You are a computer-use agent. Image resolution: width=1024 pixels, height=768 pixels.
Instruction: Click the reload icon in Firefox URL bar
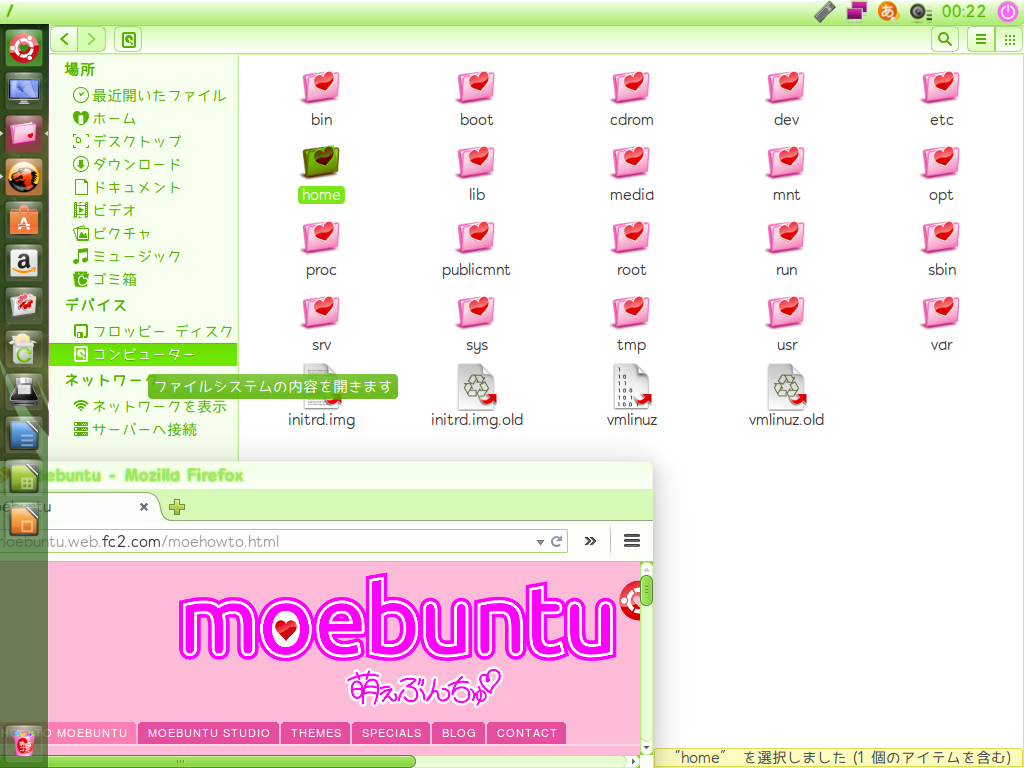pyautogui.click(x=557, y=541)
